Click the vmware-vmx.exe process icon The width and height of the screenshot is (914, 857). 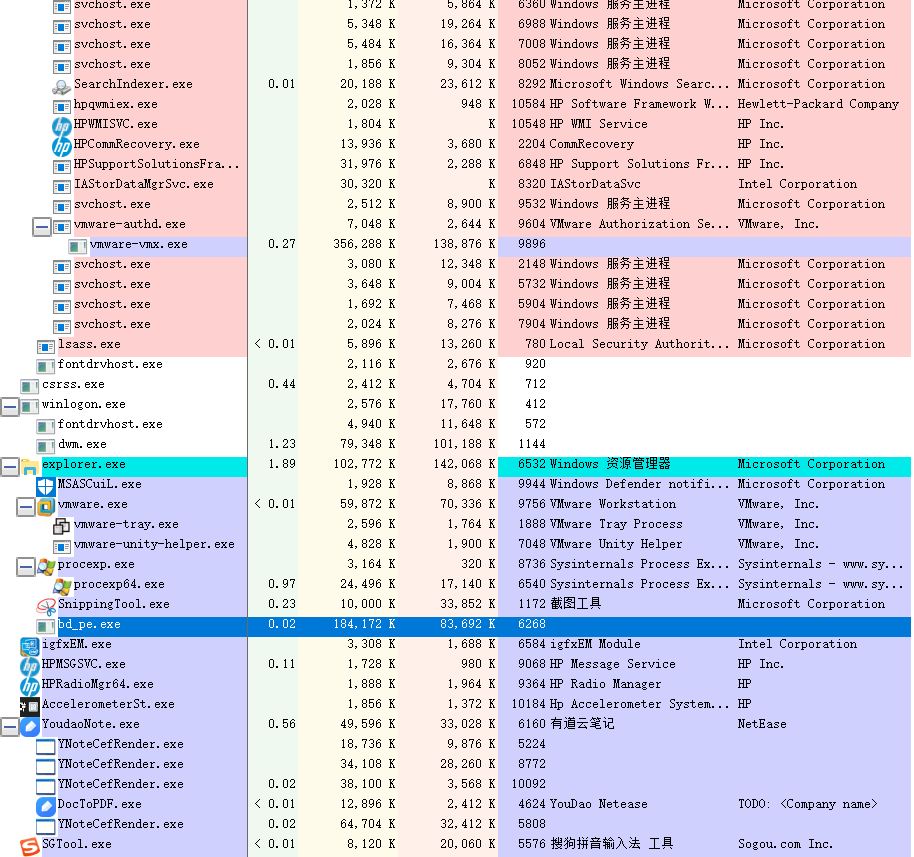click(77, 247)
